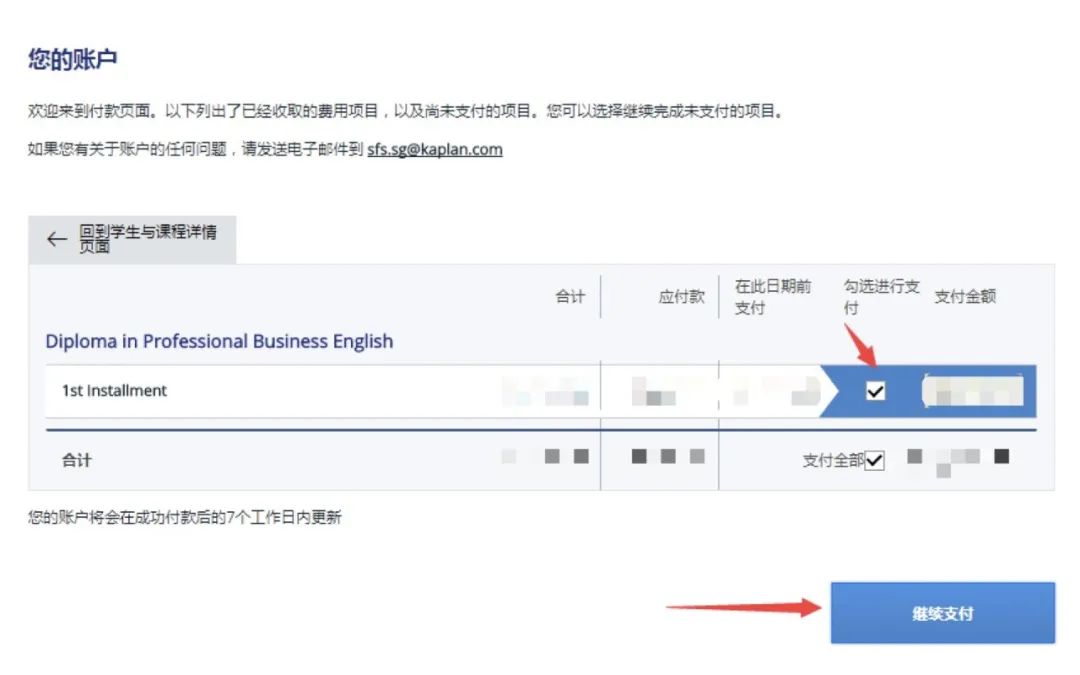Screen dimensions: 1080x675
Task: Click the sfs.sg@kaplan.com email link
Action: click(436, 148)
